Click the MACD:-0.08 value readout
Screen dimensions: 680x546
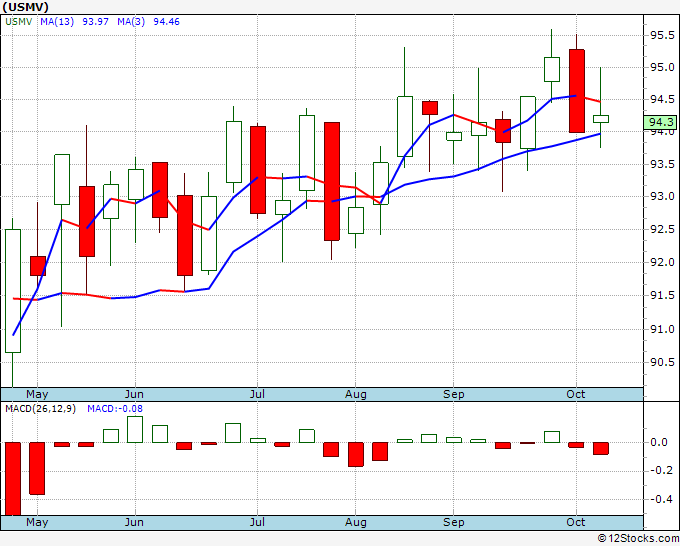coord(115,409)
